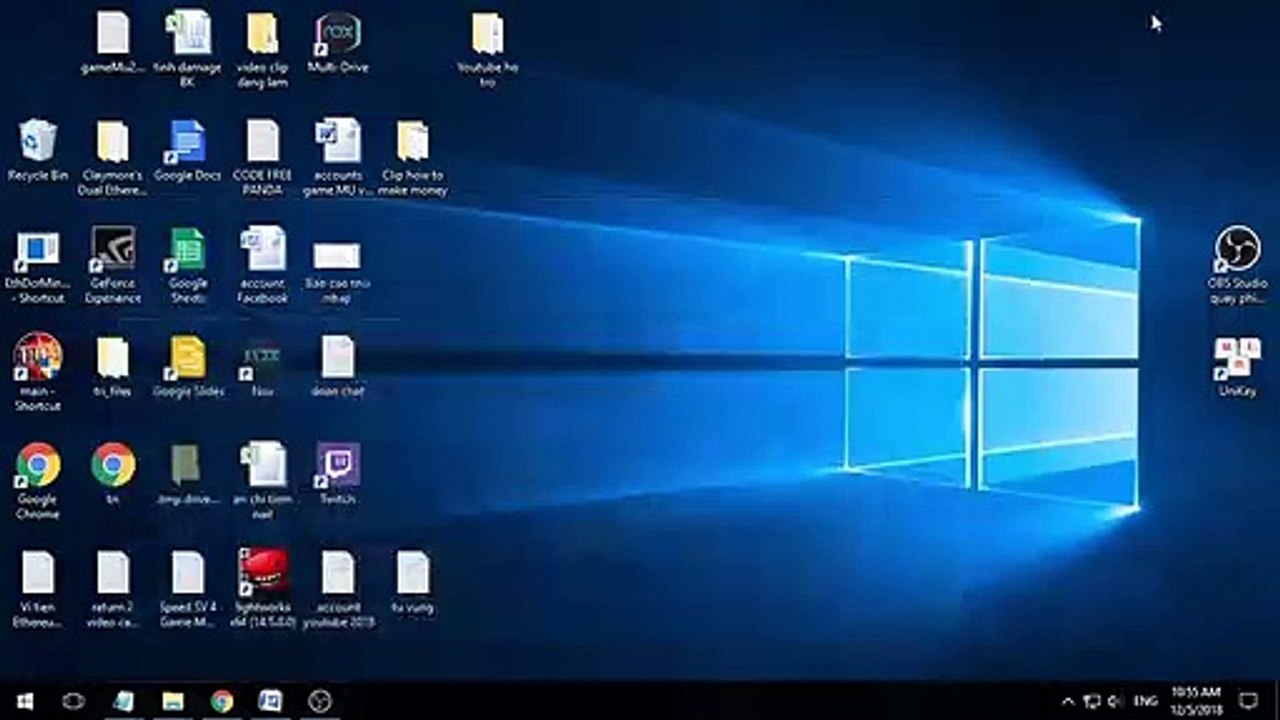This screenshot has width=1280, height=720.
Task: Select the accounts game MU Word document
Action: 338,141
